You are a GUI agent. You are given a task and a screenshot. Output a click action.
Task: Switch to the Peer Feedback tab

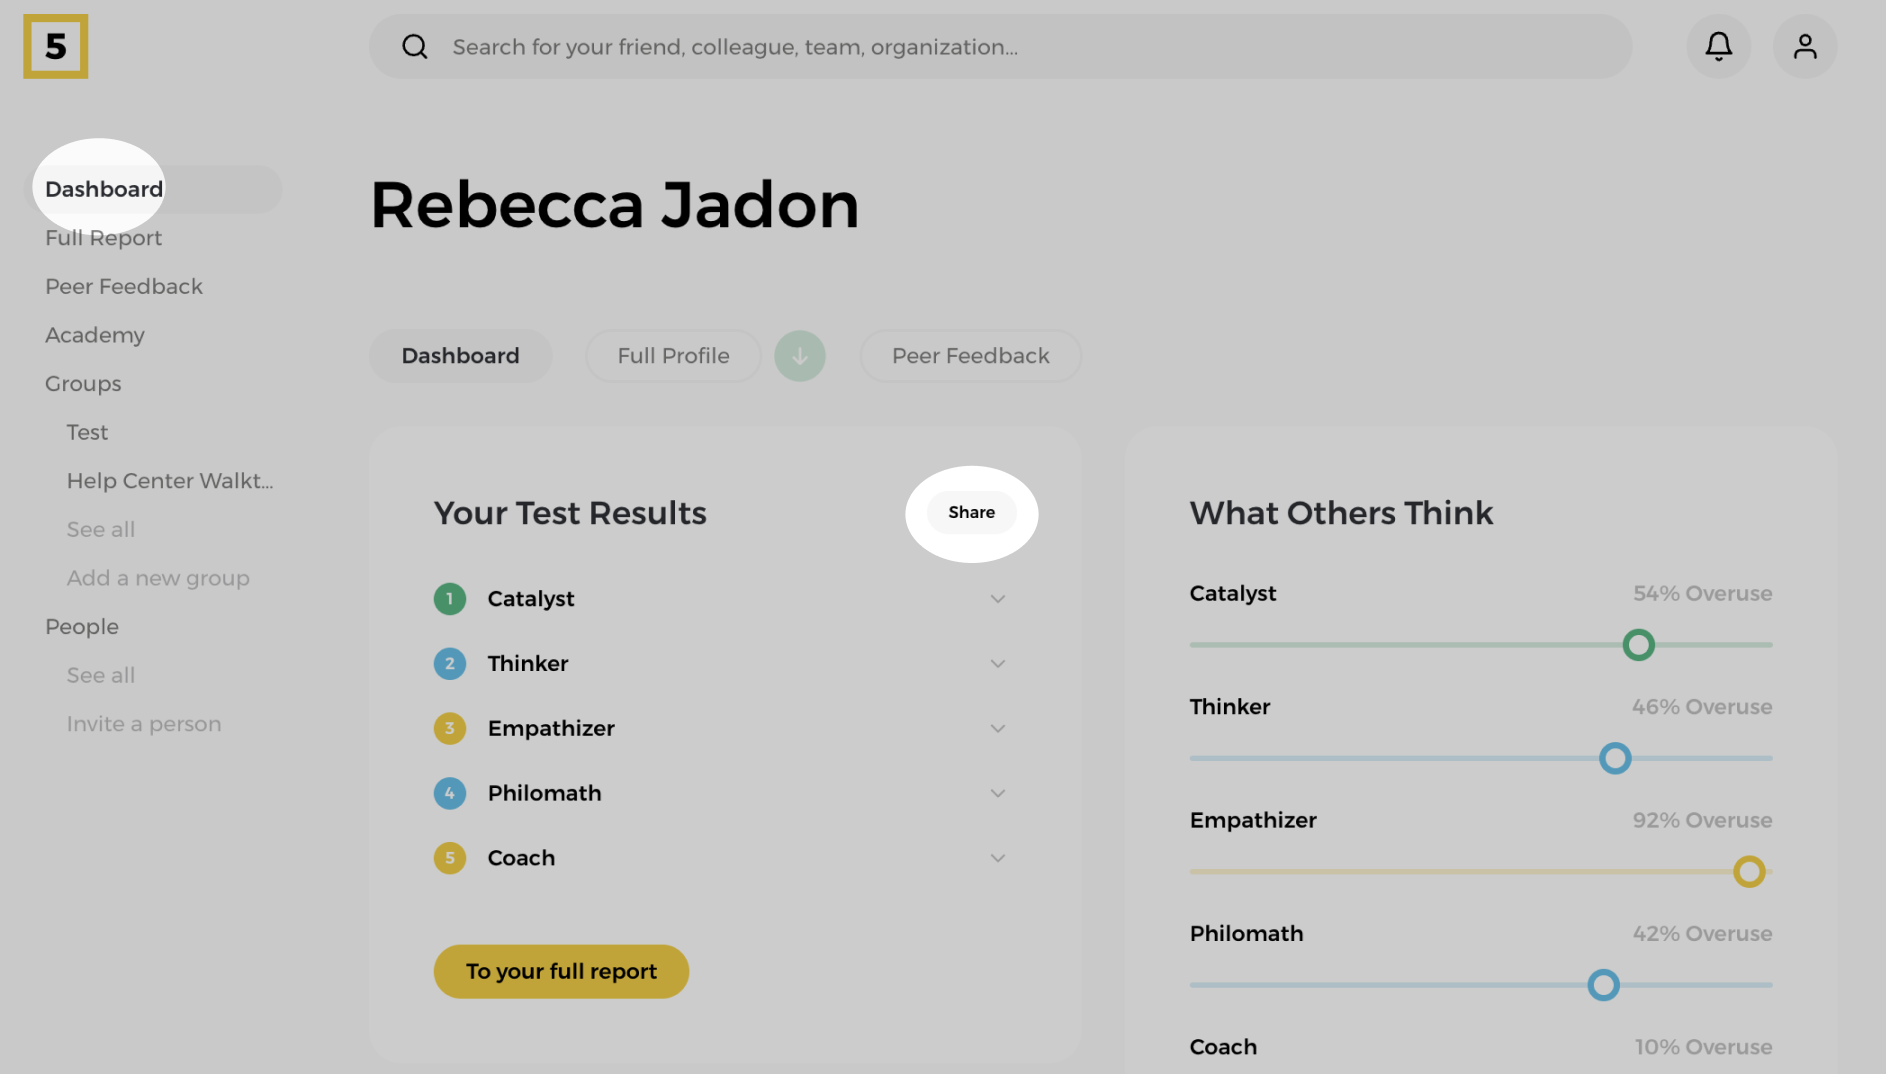click(970, 356)
